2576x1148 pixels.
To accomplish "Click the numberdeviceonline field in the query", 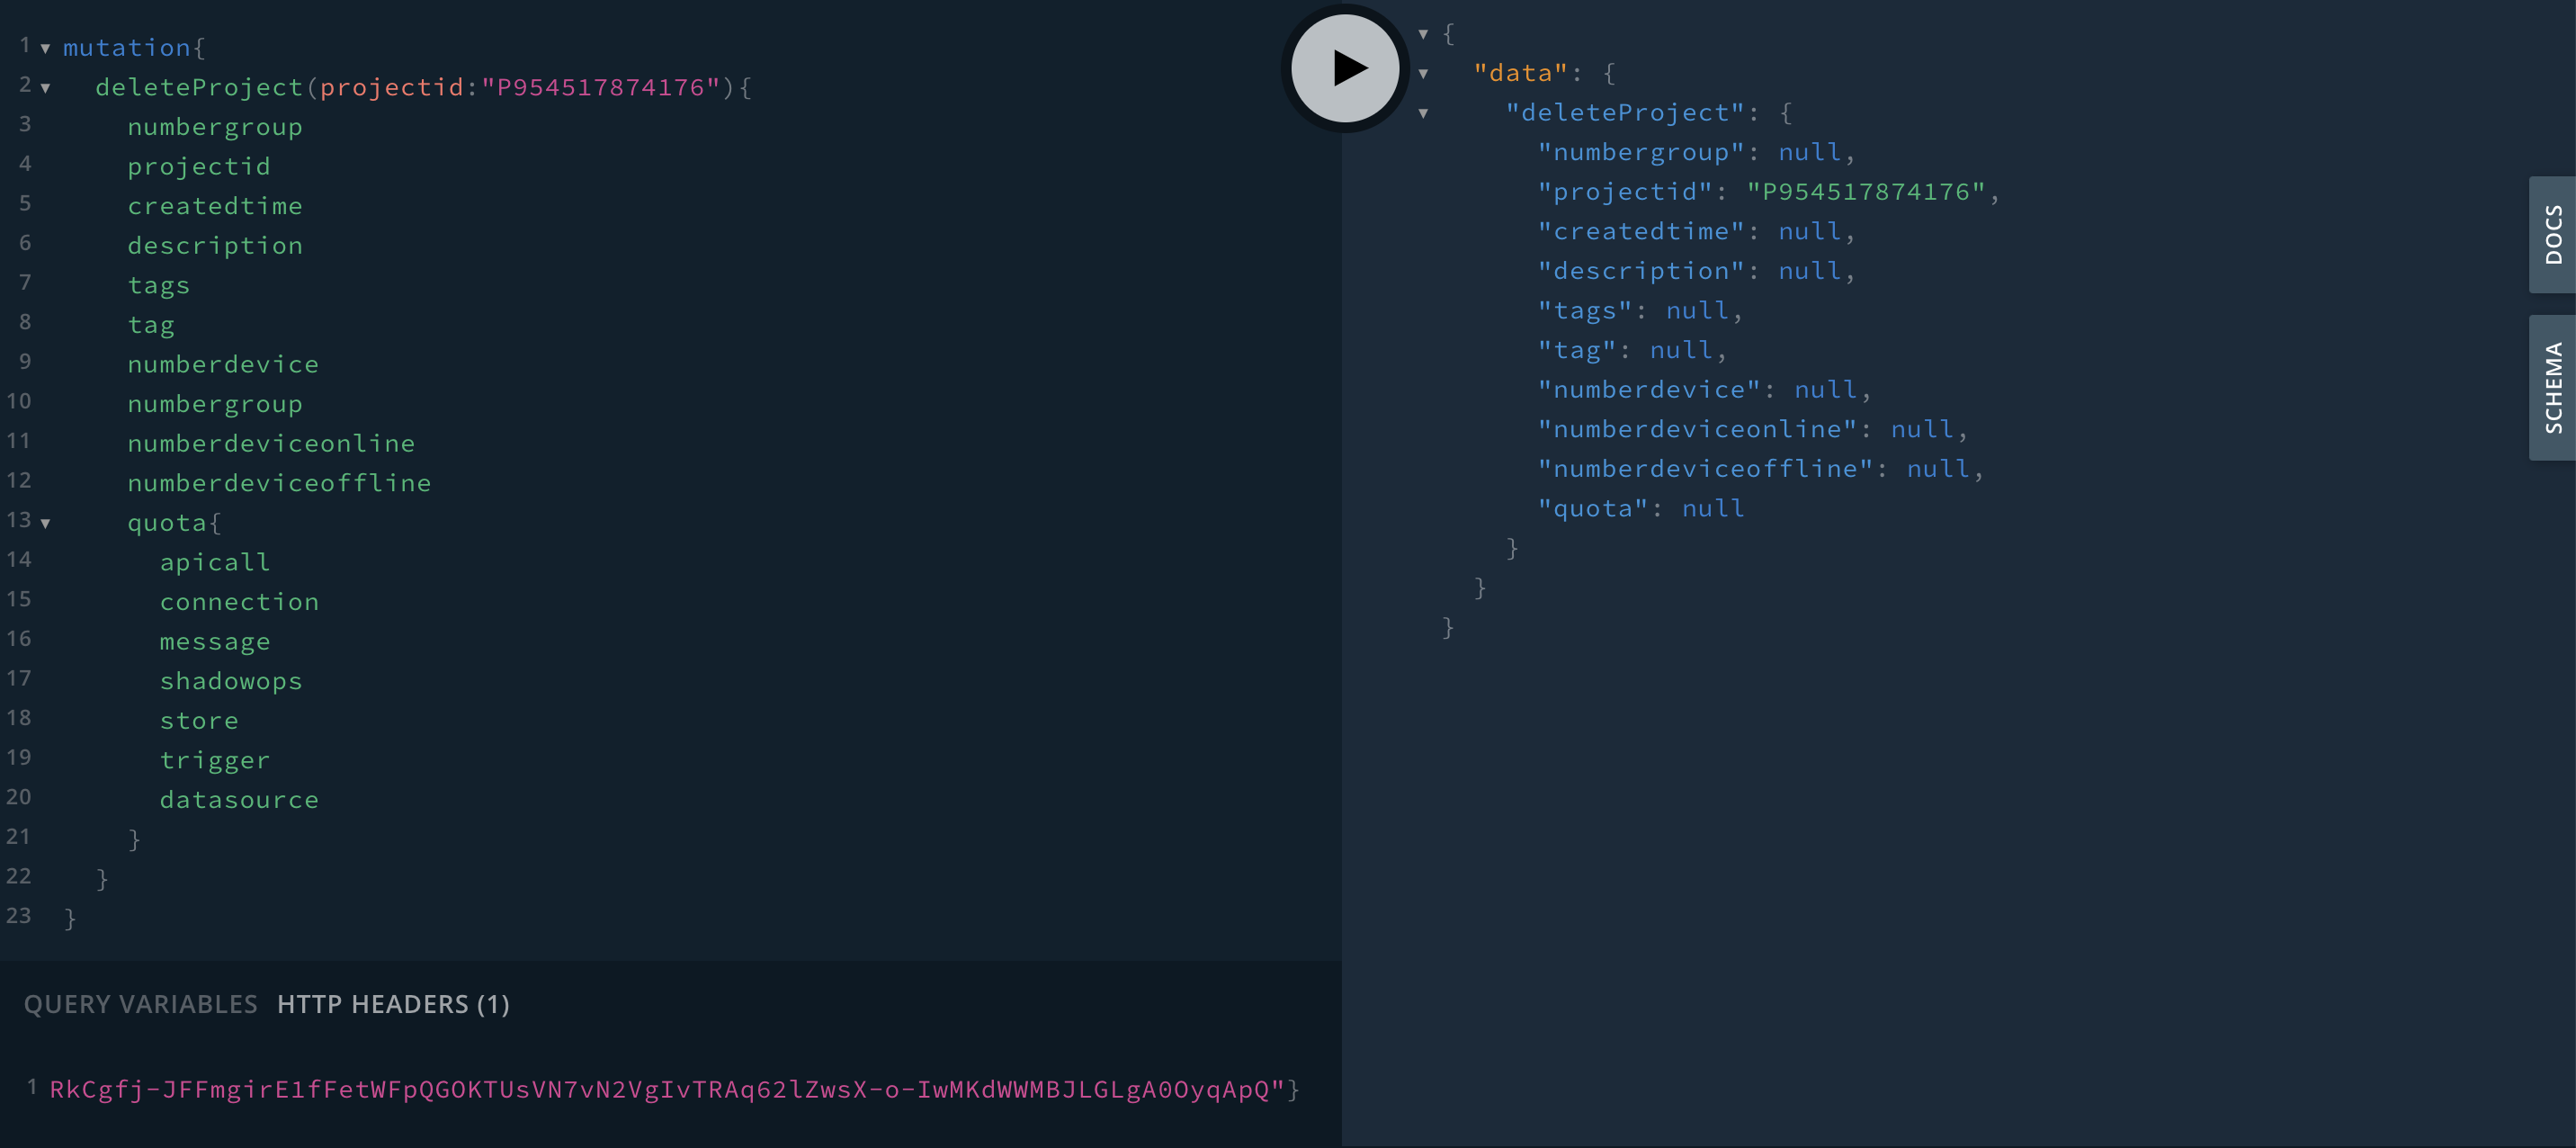I will tap(271, 443).
